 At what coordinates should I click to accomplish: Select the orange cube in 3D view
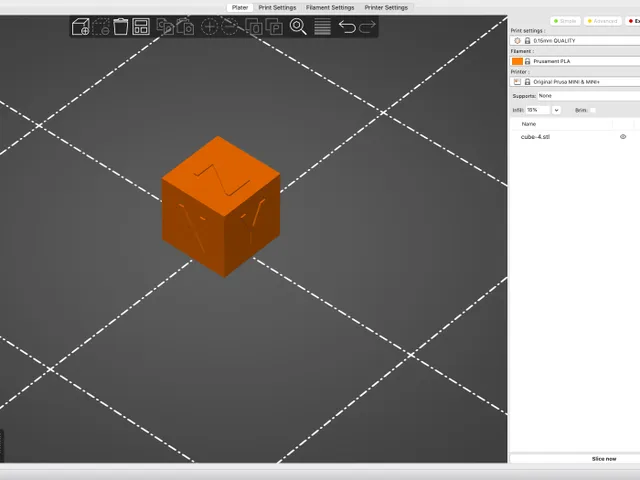point(221,207)
